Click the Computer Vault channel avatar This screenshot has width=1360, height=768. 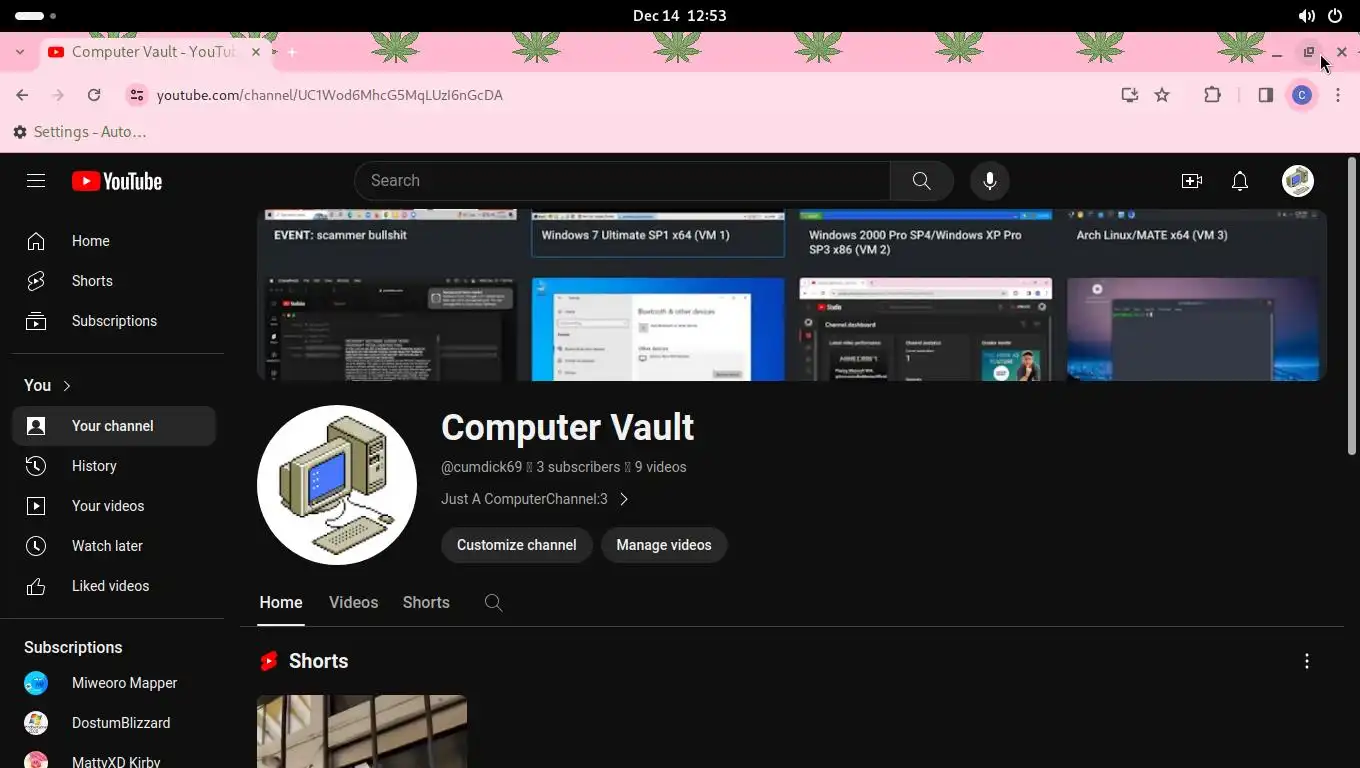pos(337,485)
